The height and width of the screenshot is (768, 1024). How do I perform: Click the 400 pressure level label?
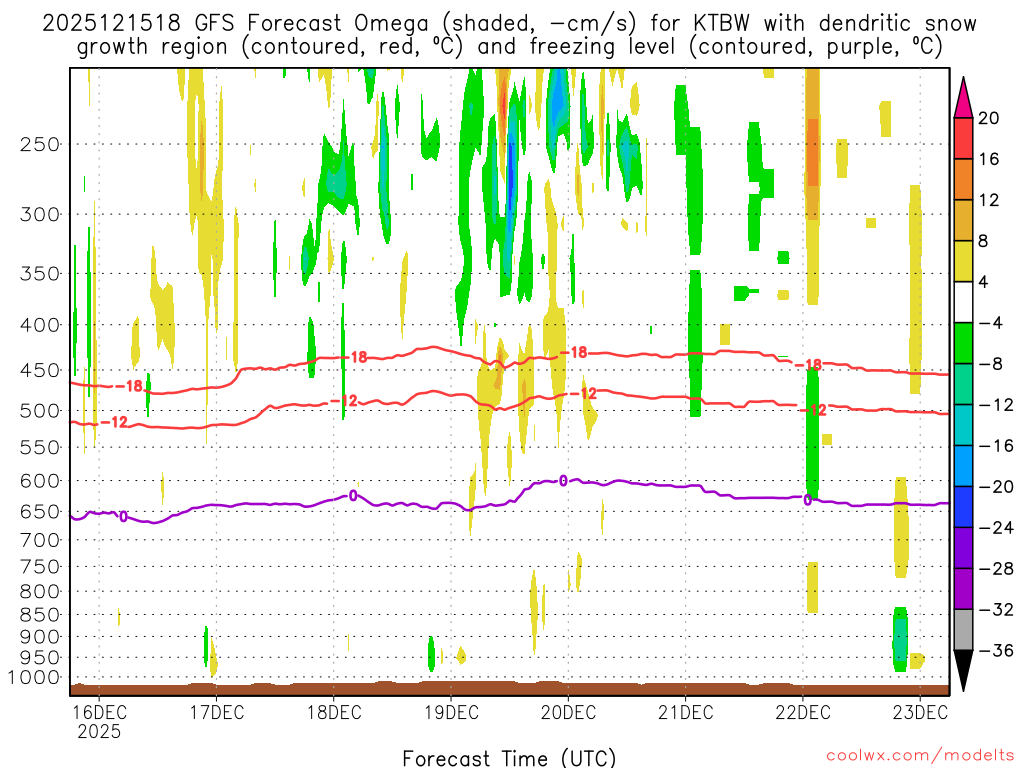[x=40, y=325]
